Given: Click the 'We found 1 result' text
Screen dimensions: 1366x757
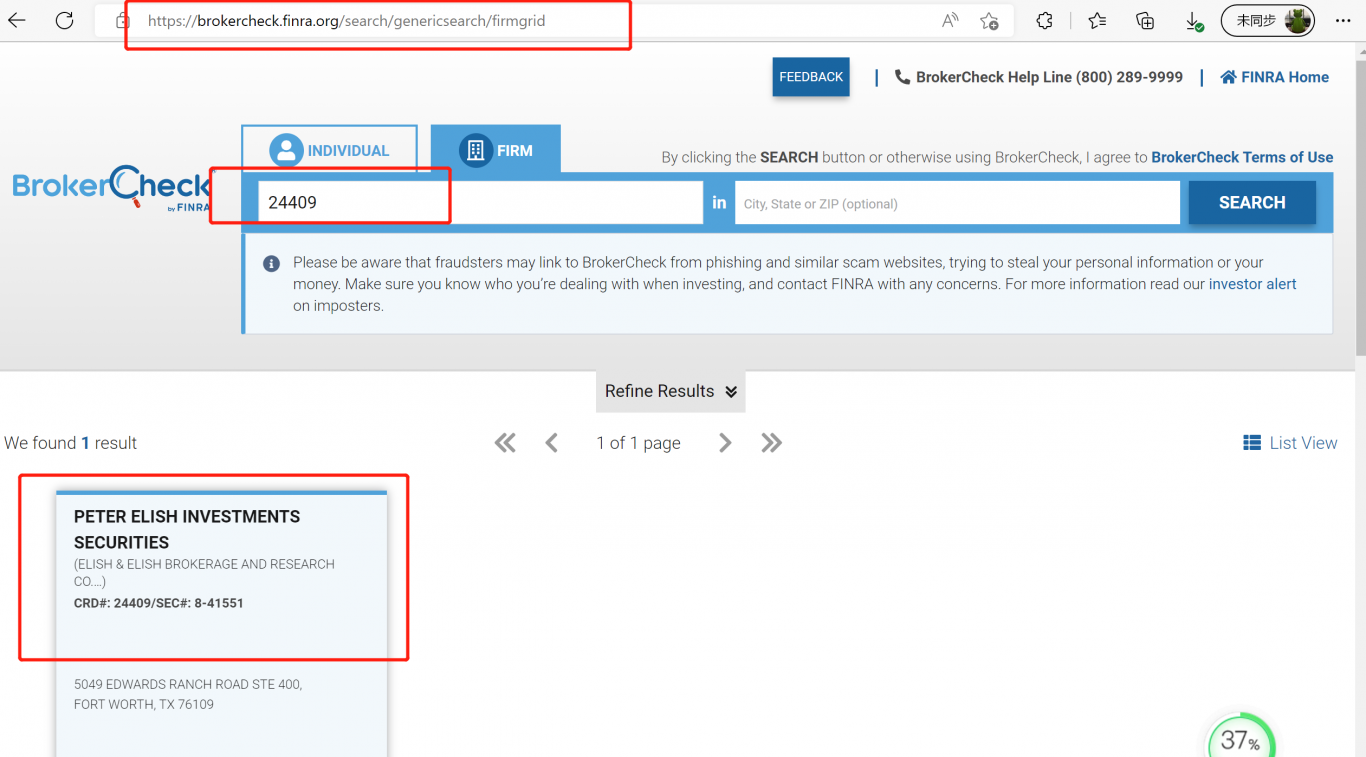Looking at the screenshot, I should pyautogui.click(x=70, y=443).
